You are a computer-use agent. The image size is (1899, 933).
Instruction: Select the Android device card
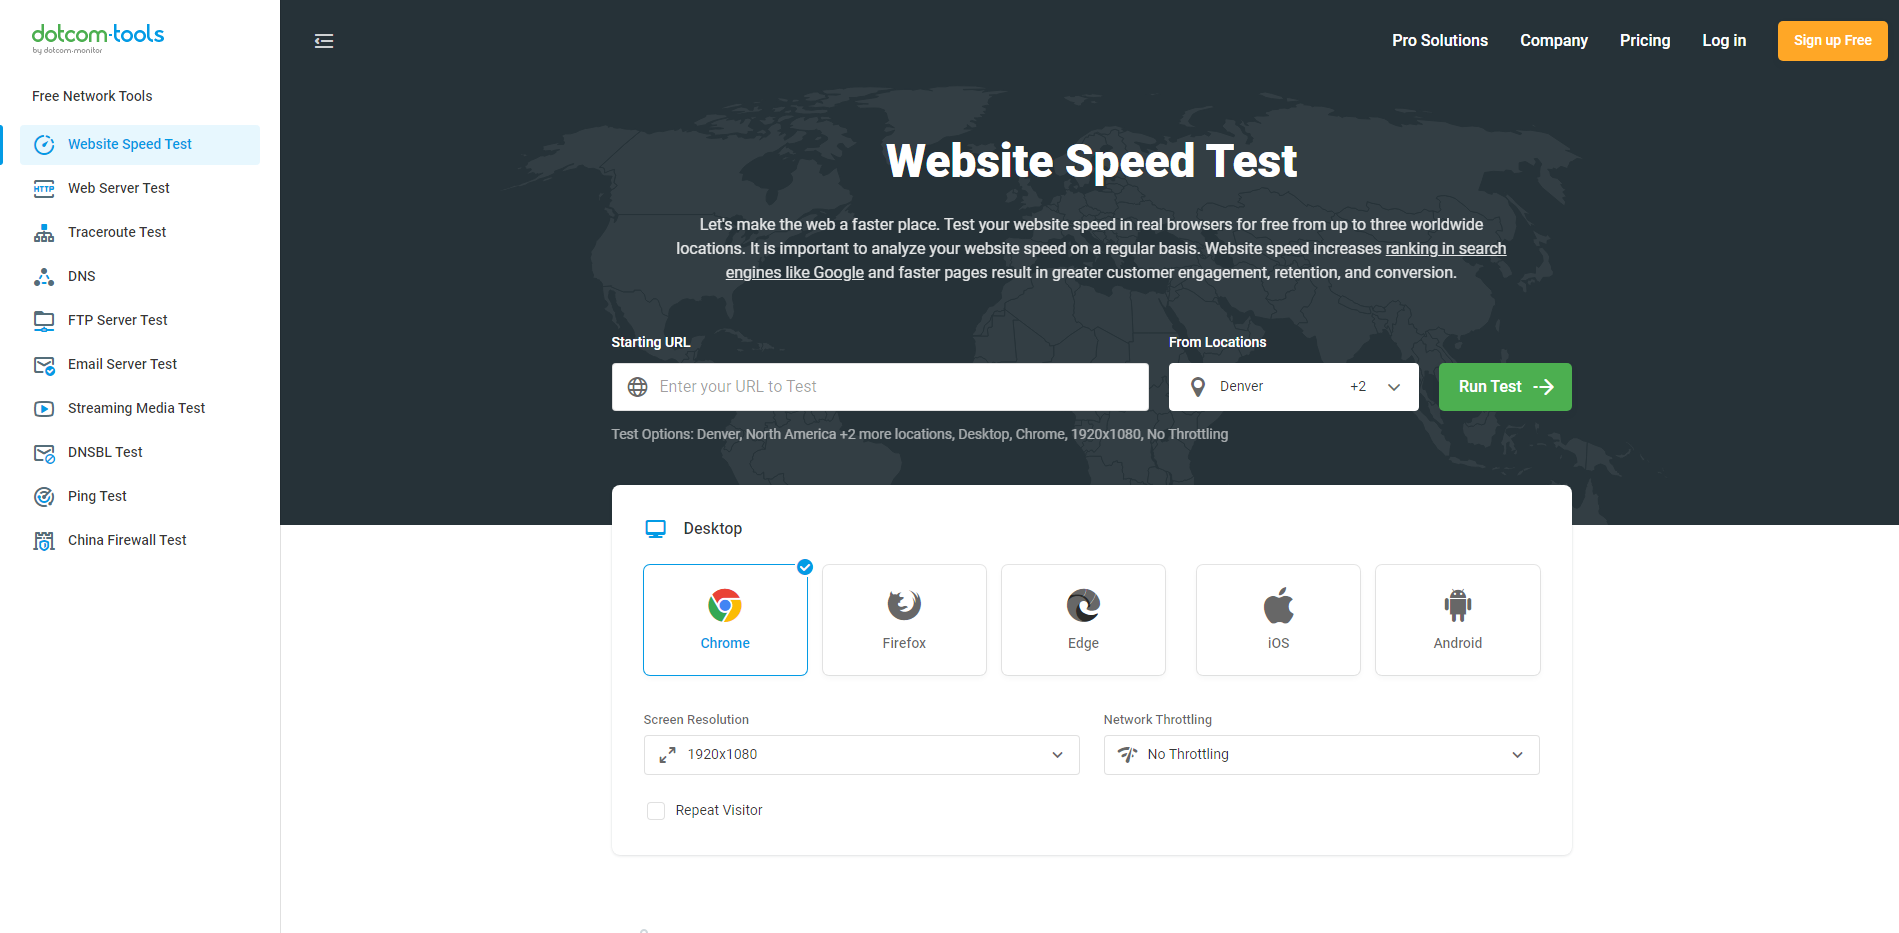coord(1458,620)
